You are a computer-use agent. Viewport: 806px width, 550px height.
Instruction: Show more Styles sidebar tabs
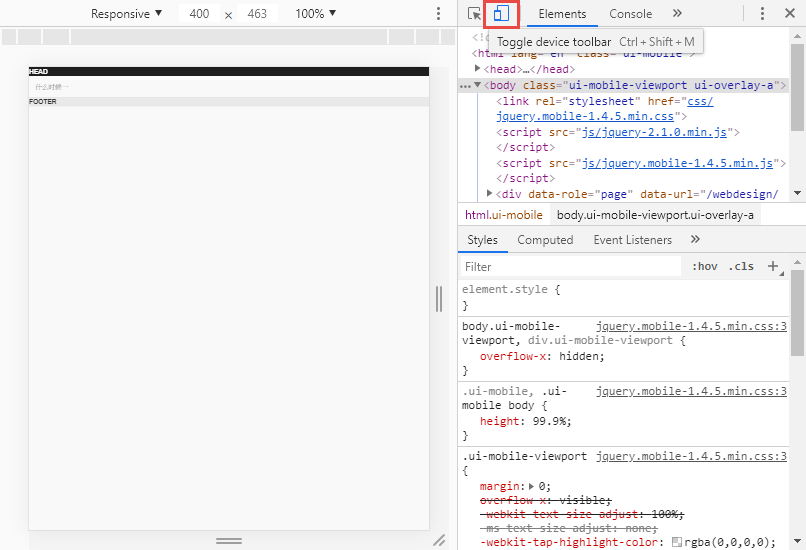tap(695, 240)
